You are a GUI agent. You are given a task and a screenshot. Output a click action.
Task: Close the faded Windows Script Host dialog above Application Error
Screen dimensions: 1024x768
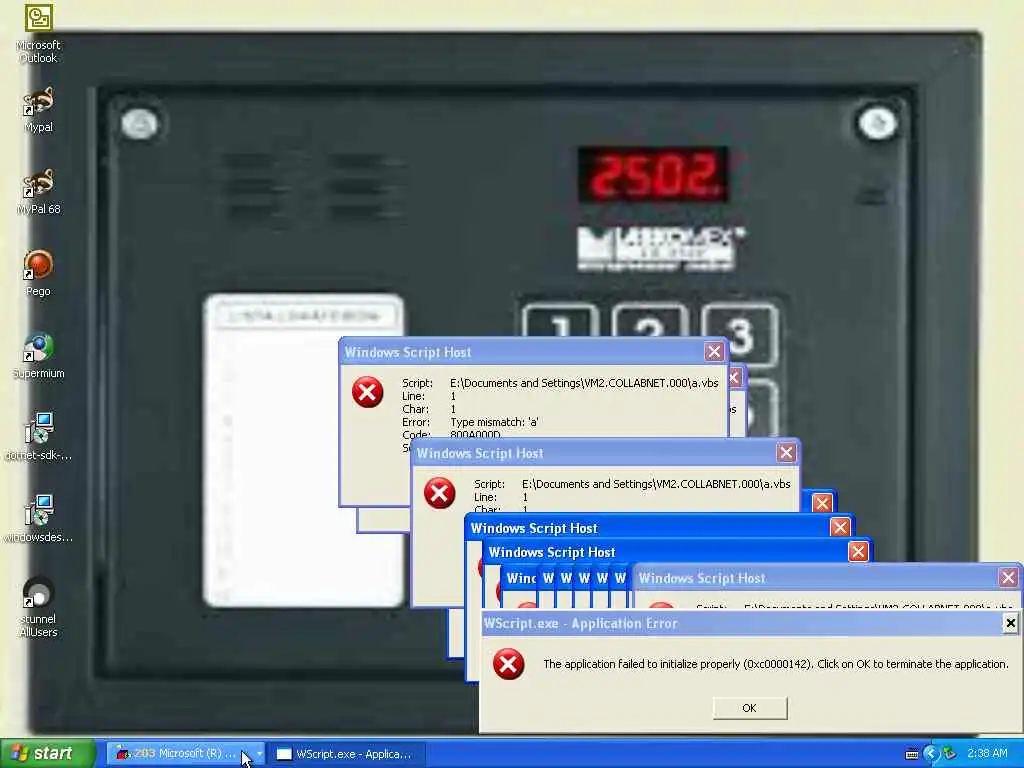[1008, 577]
